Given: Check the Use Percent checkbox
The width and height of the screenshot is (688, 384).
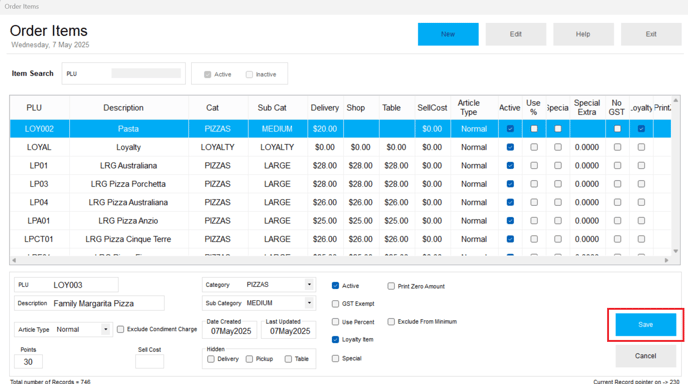Looking at the screenshot, I should pyautogui.click(x=335, y=322).
